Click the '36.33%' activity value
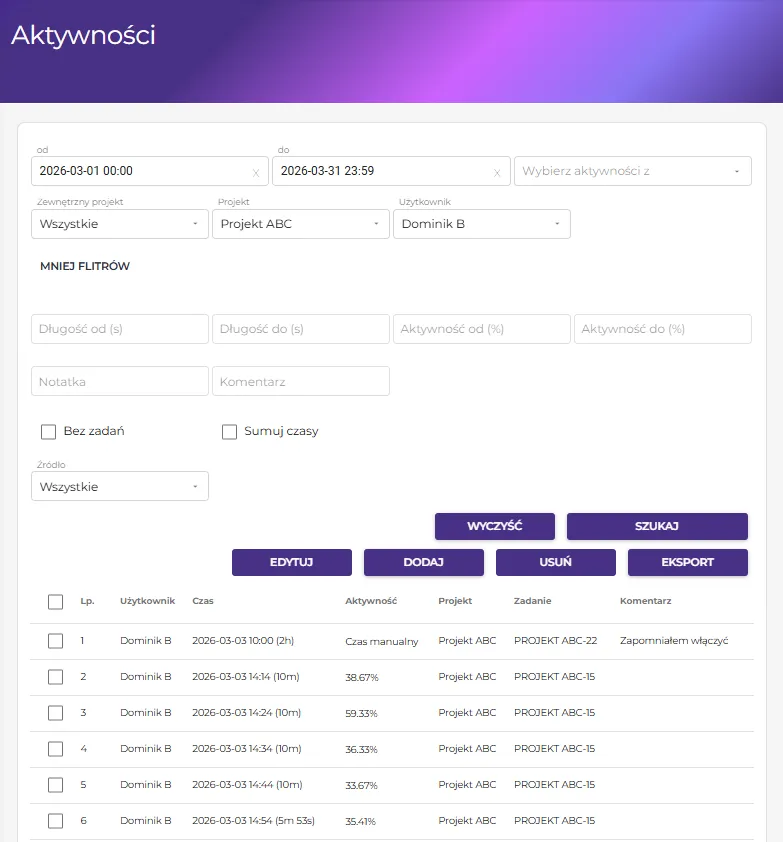The width and height of the screenshot is (783, 842). 361,749
